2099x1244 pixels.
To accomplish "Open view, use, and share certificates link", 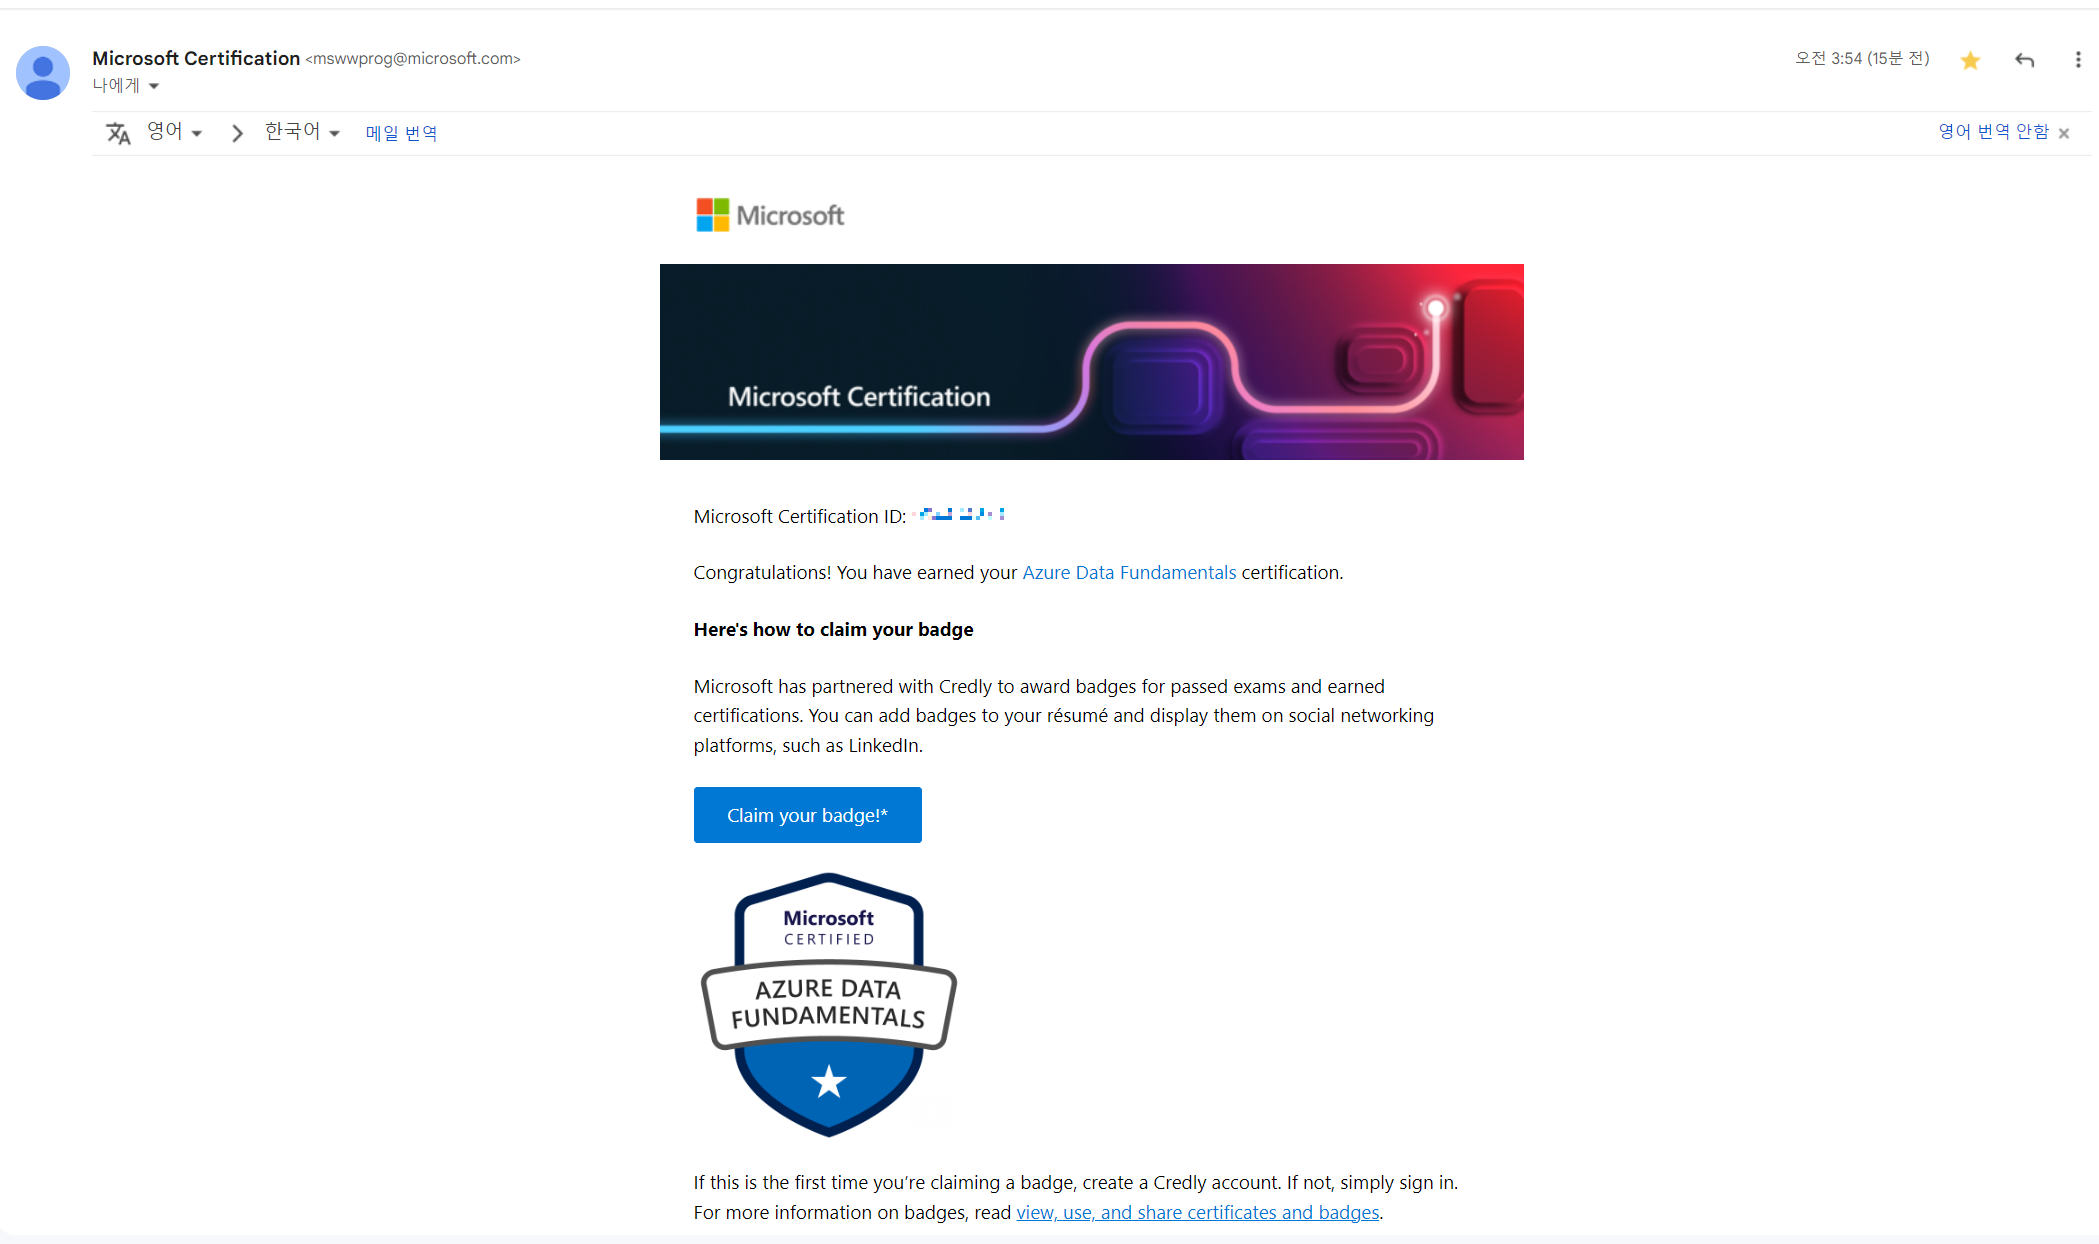I will point(1197,1213).
